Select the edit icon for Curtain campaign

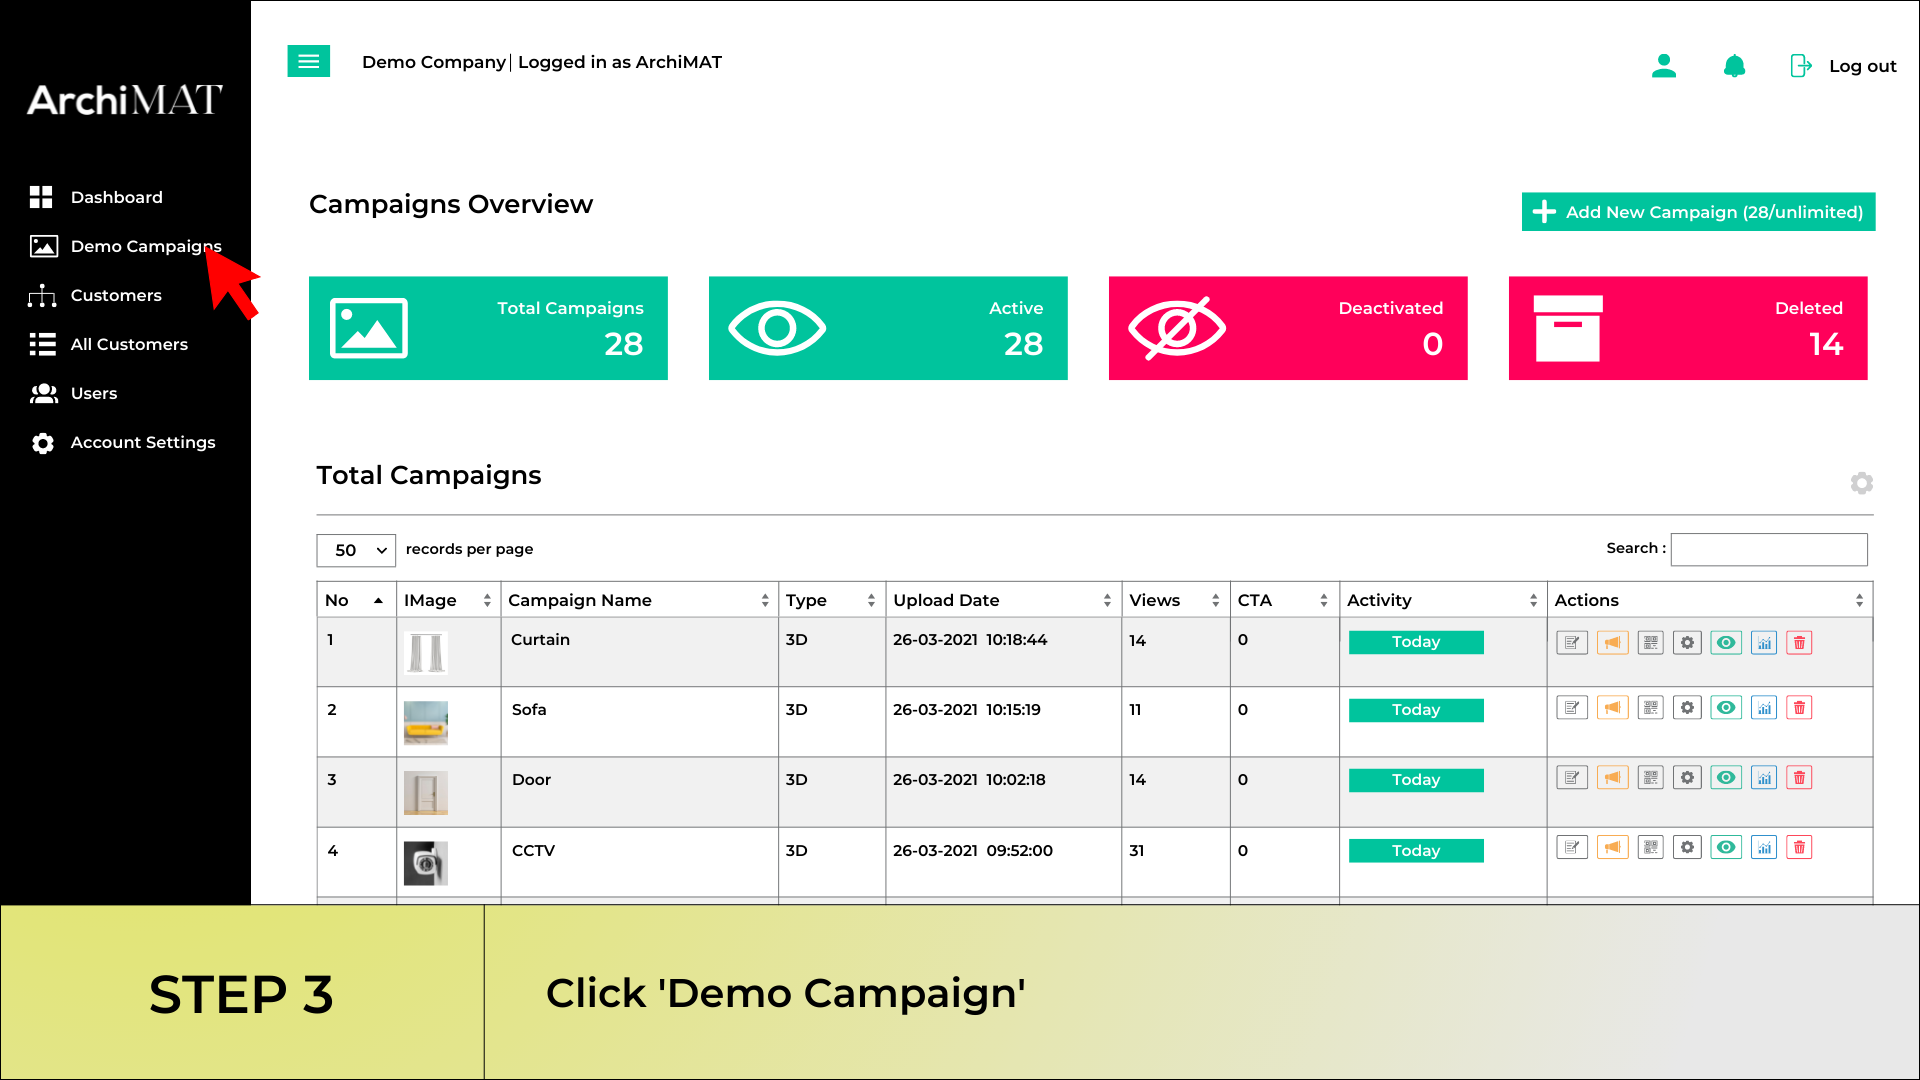click(x=1572, y=643)
